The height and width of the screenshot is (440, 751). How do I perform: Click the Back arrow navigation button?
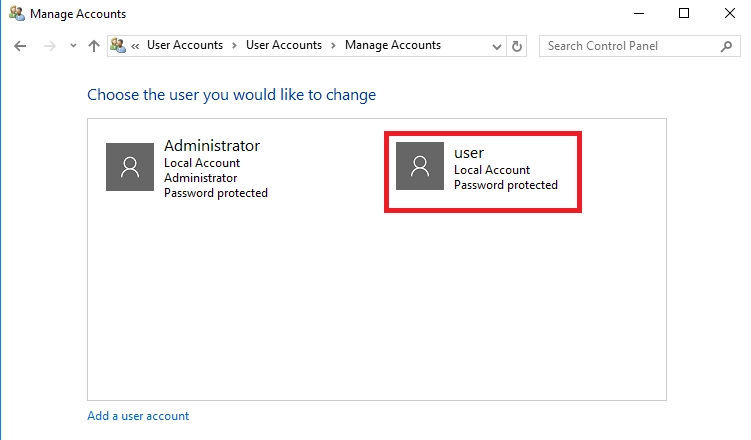point(21,46)
